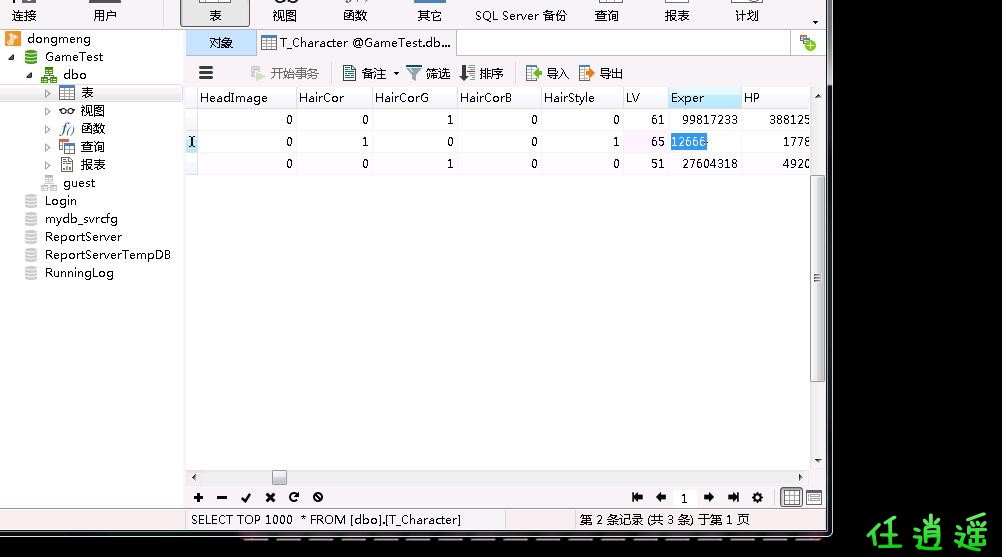
Task: Click the HairStyle column header
Action: (582, 98)
